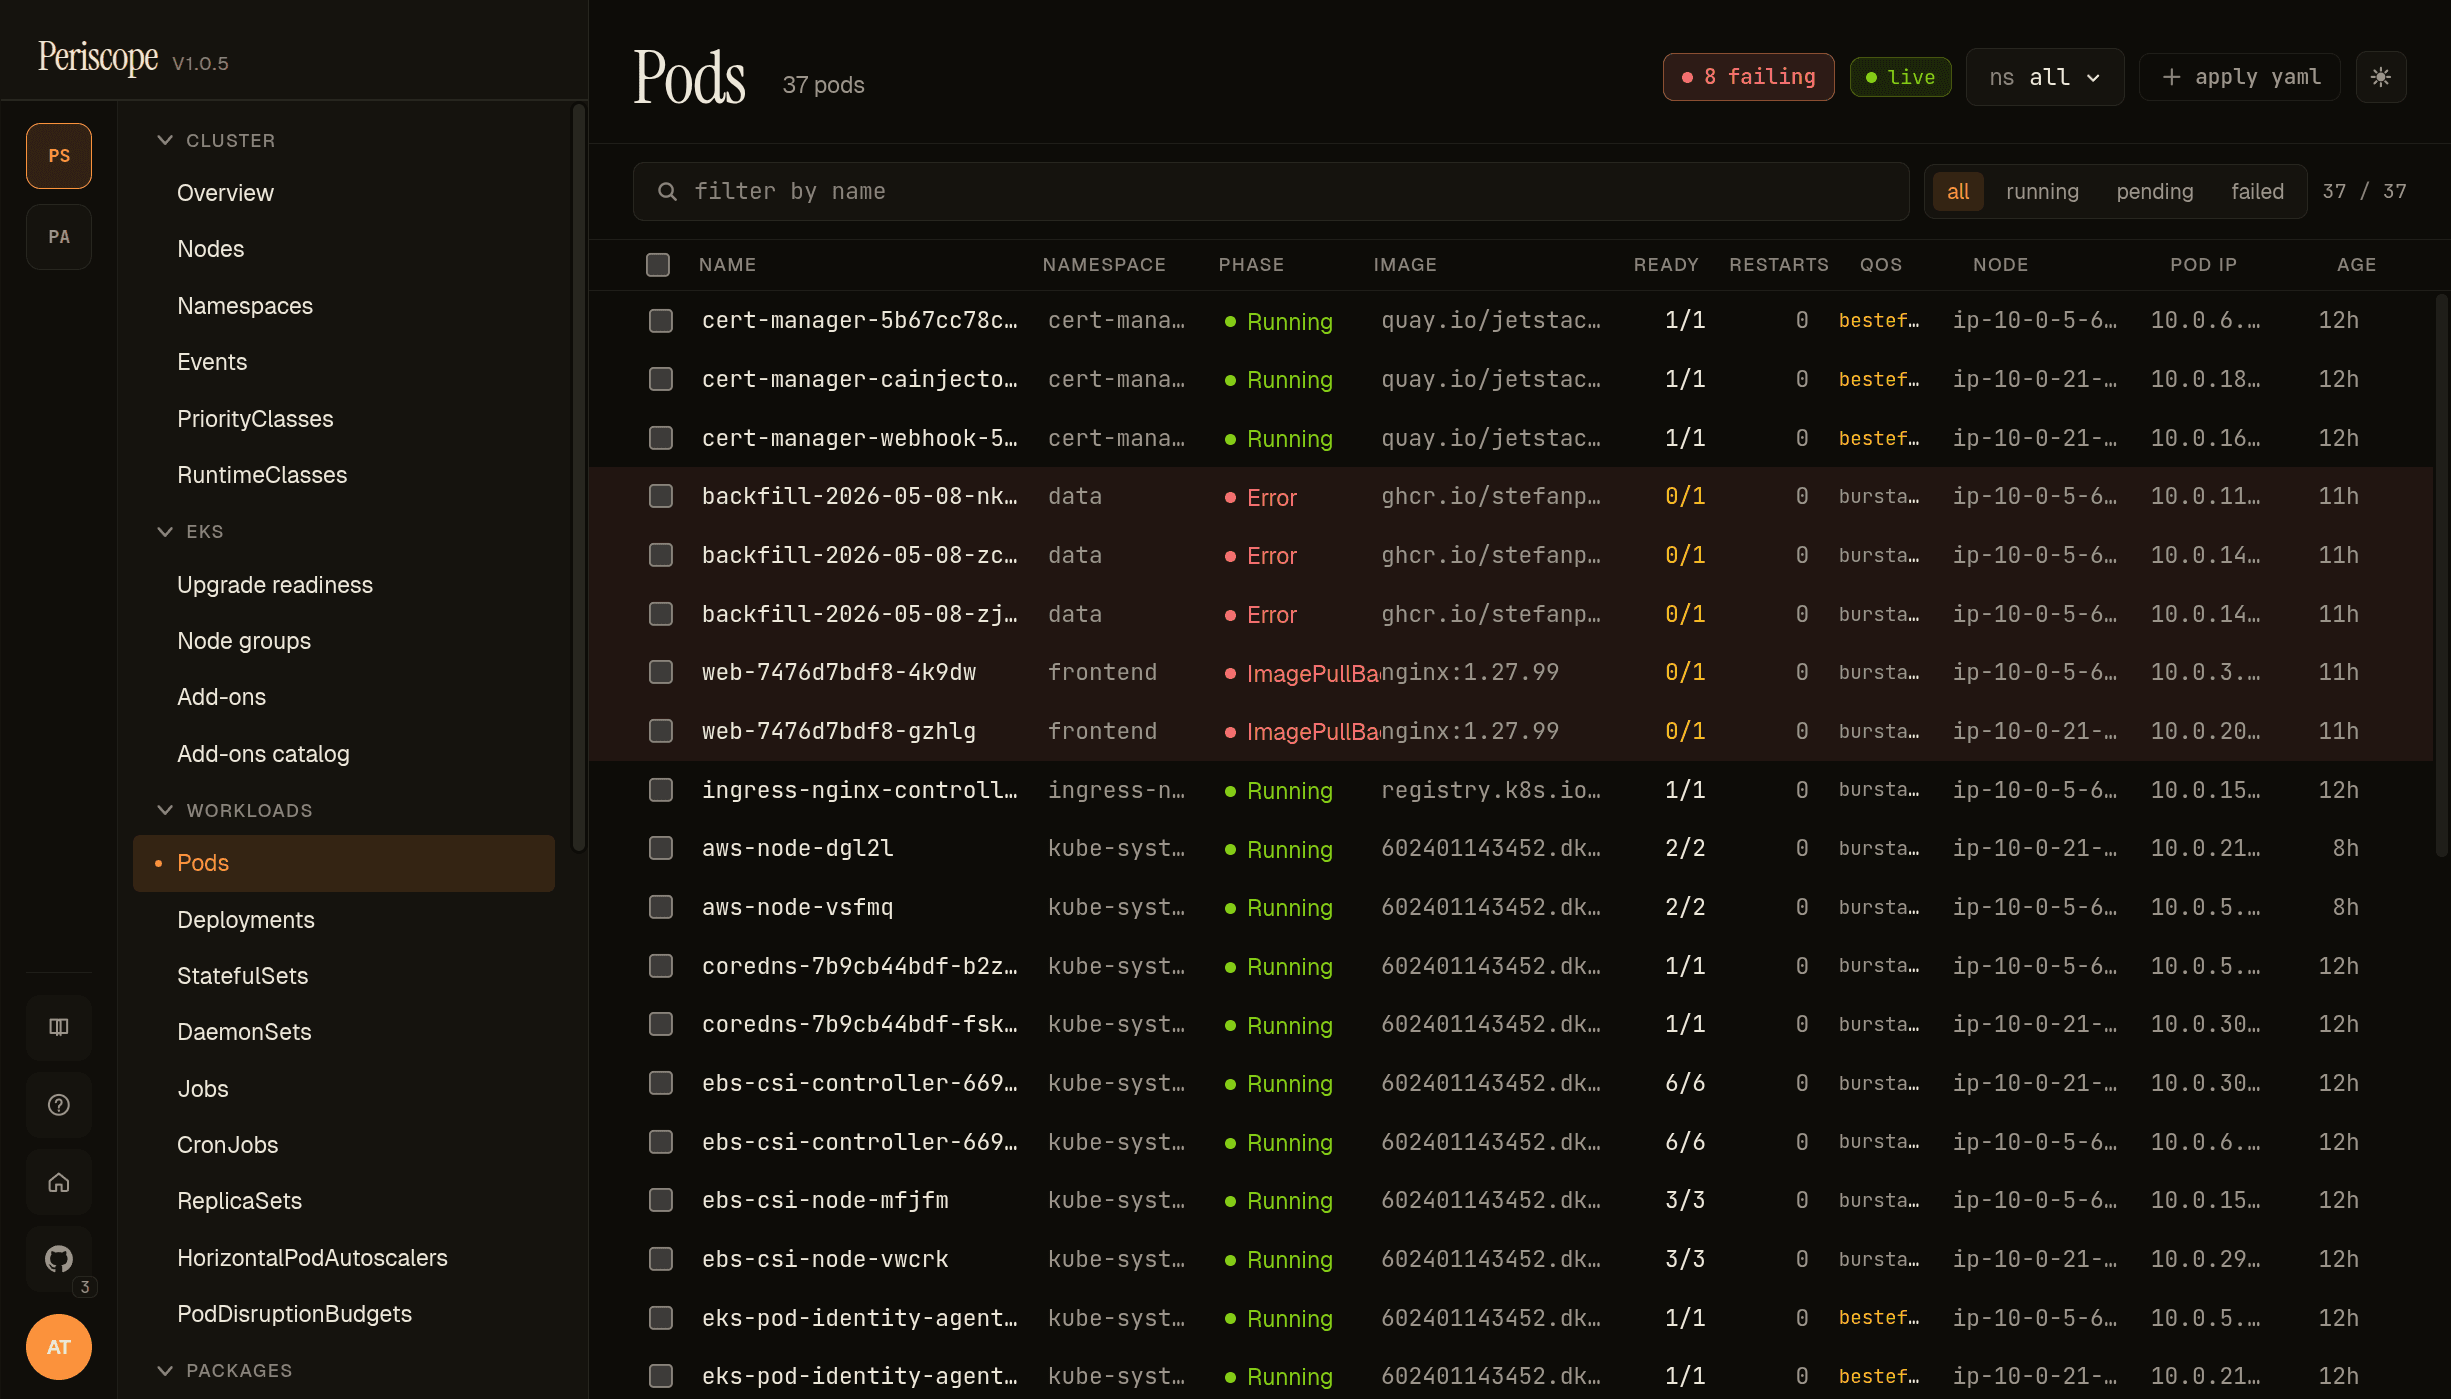Open Events page
Viewport: 2451px width, 1399px height.
point(212,362)
